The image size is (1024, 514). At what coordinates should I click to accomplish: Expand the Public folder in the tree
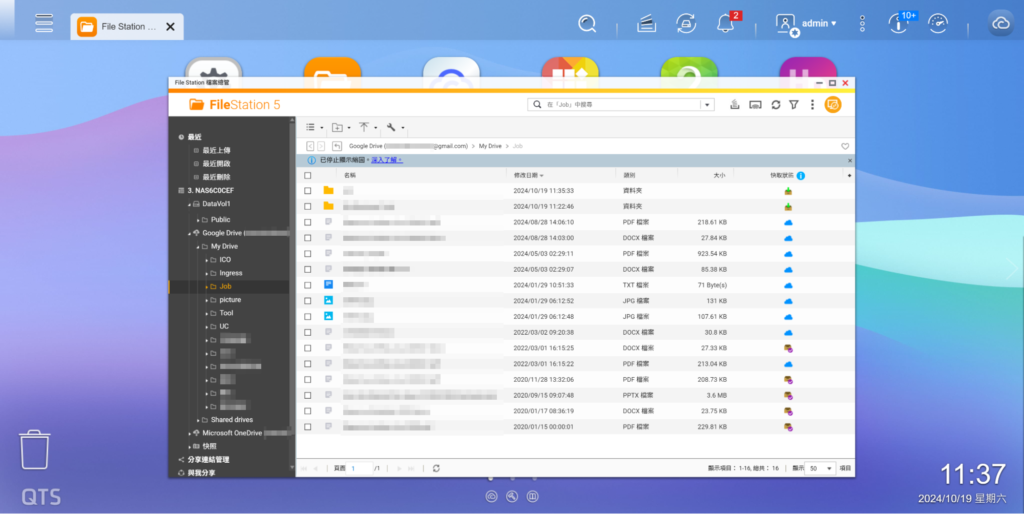[x=197, y=219]
